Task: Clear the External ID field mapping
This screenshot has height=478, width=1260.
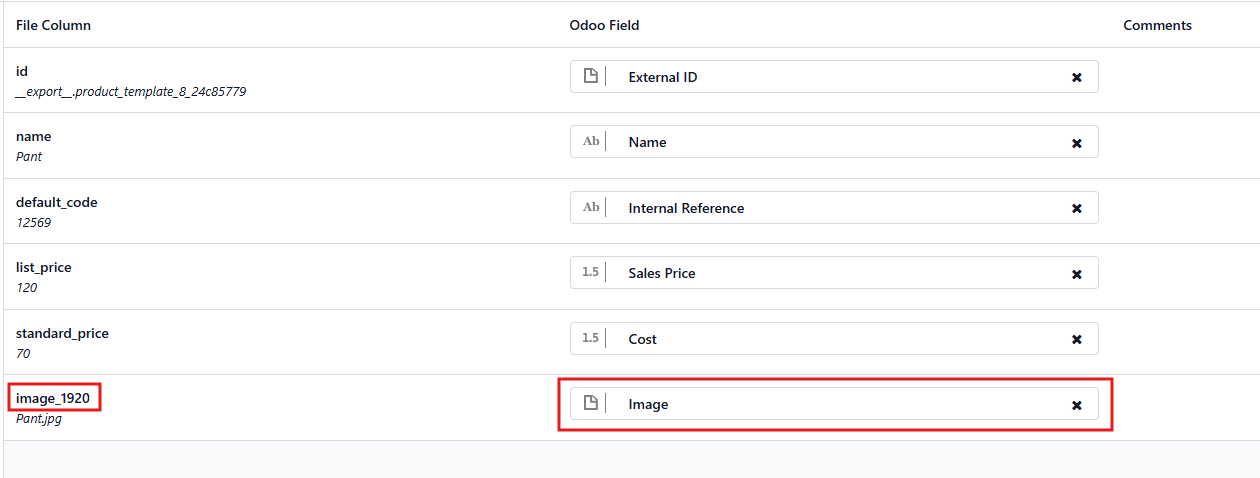Action: click(x=1076, y=77)
